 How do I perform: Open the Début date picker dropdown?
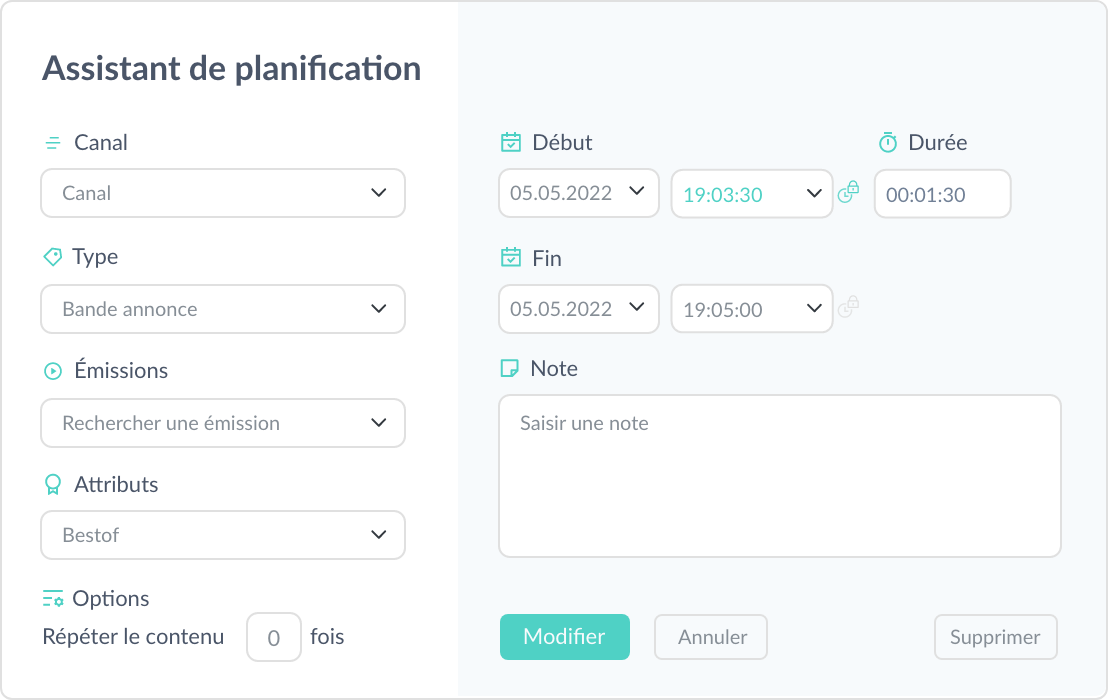tap(579, 193)
